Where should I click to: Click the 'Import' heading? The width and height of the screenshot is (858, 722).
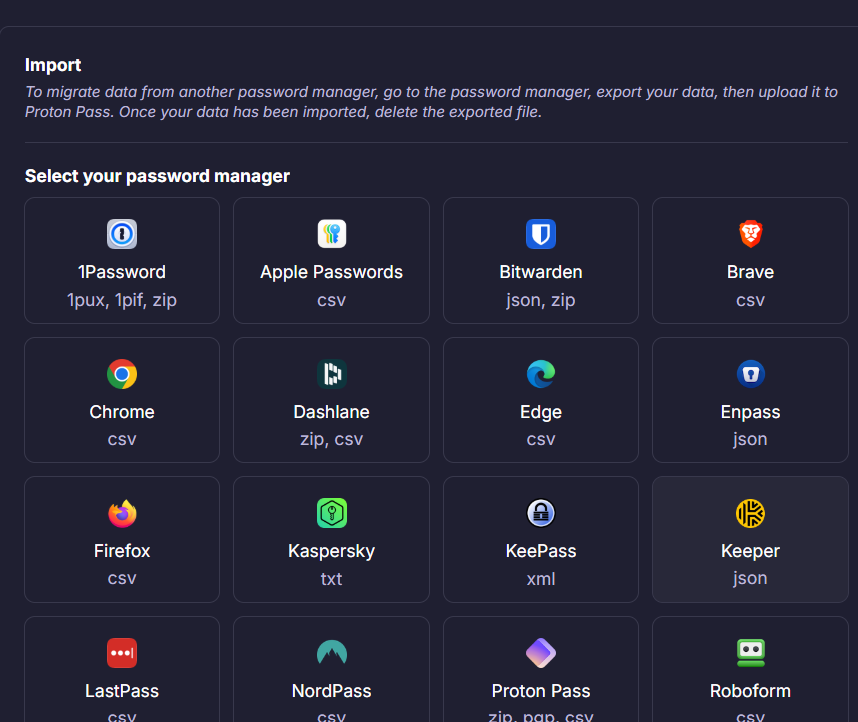tap(53, 65)
